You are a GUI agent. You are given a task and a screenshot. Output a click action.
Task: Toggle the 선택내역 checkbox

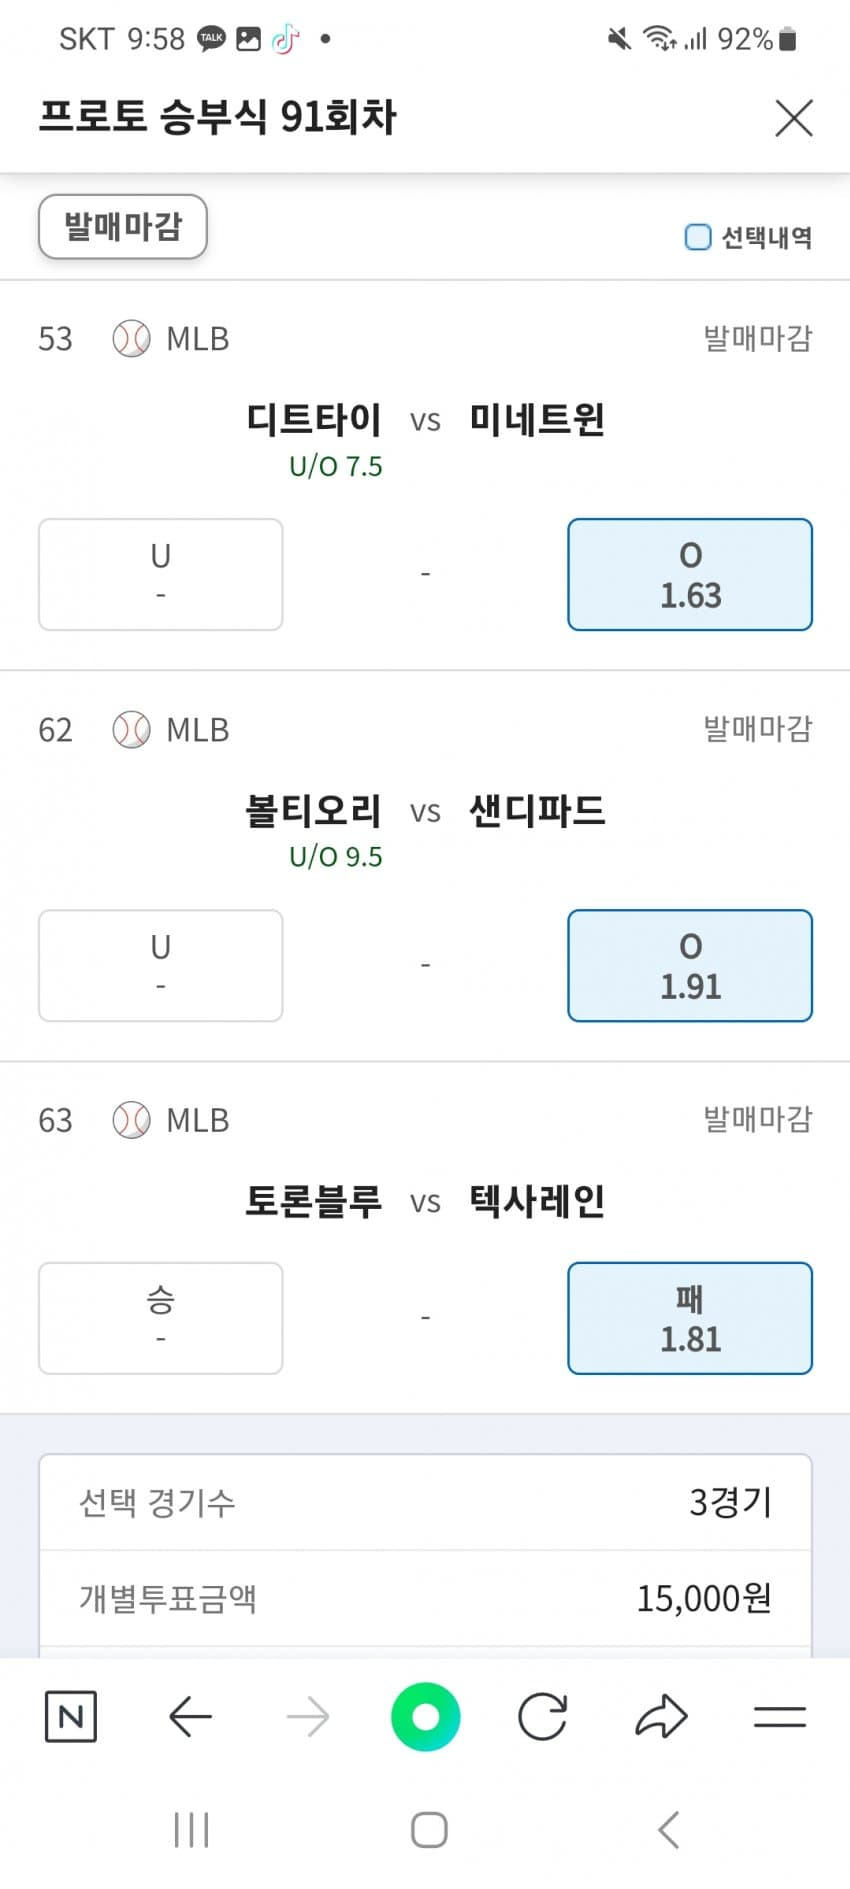point(698,237)
